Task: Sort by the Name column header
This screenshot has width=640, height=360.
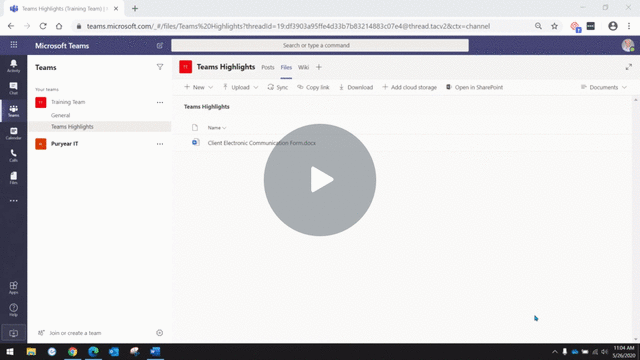Action: tap(216, 128)
